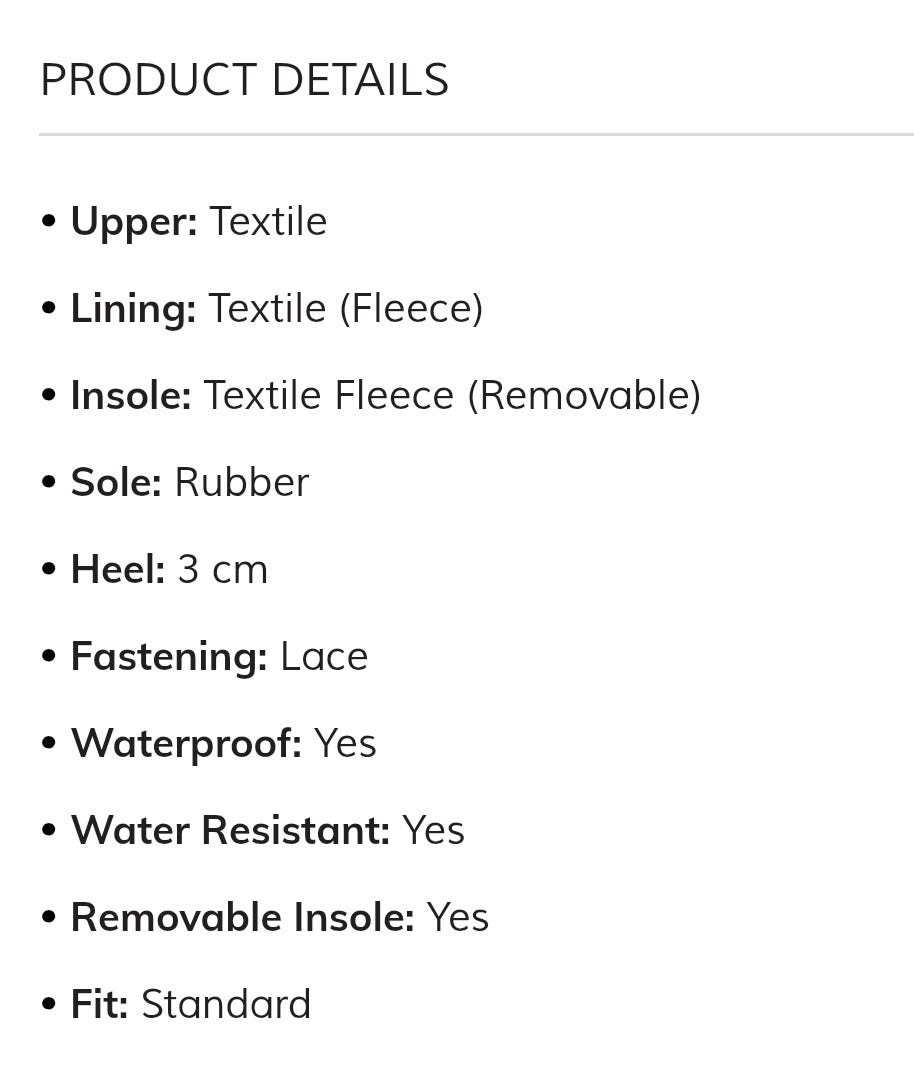Select the Lace fastening value
The height and width of the screenshot is (1085, 914).
(324, 657)
